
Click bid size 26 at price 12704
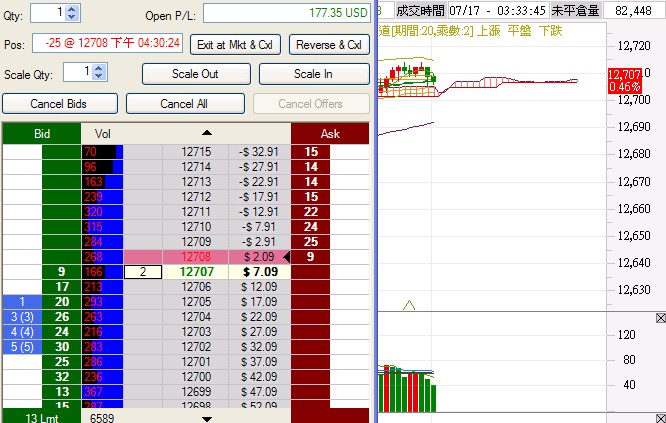click(x=62, y=317)
